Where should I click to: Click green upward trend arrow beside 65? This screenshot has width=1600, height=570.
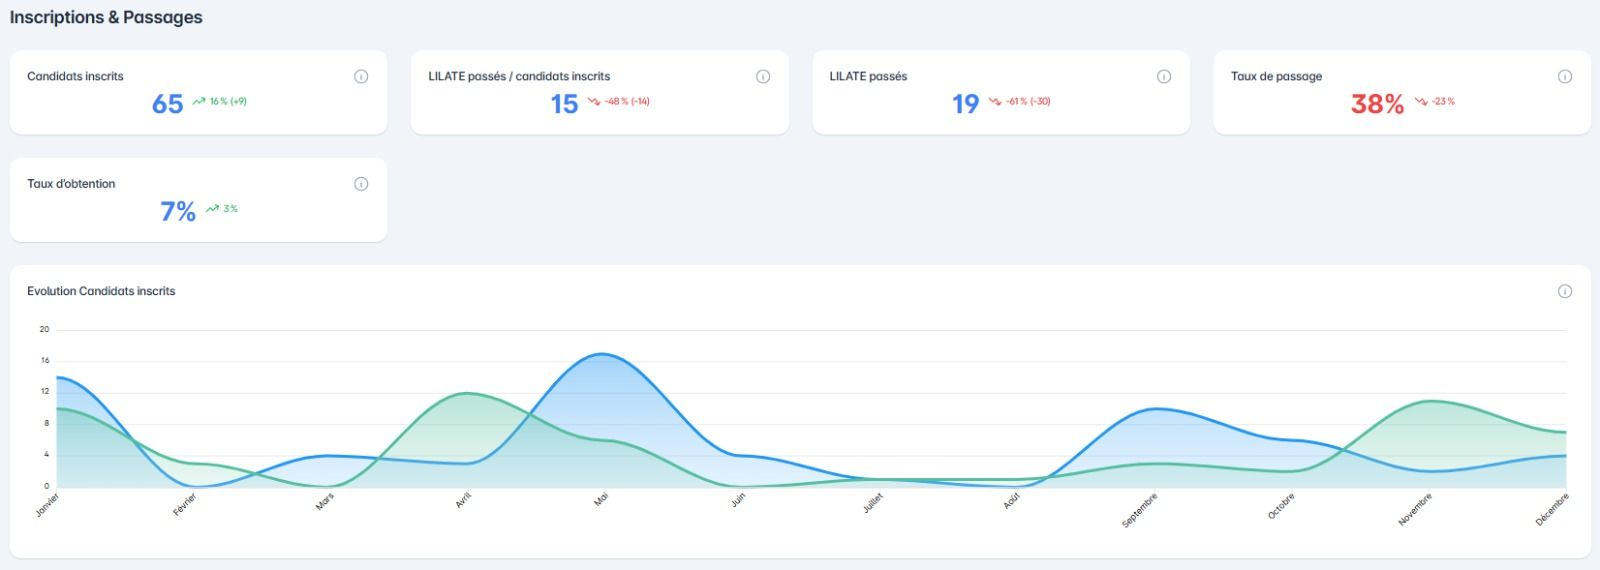199,101
